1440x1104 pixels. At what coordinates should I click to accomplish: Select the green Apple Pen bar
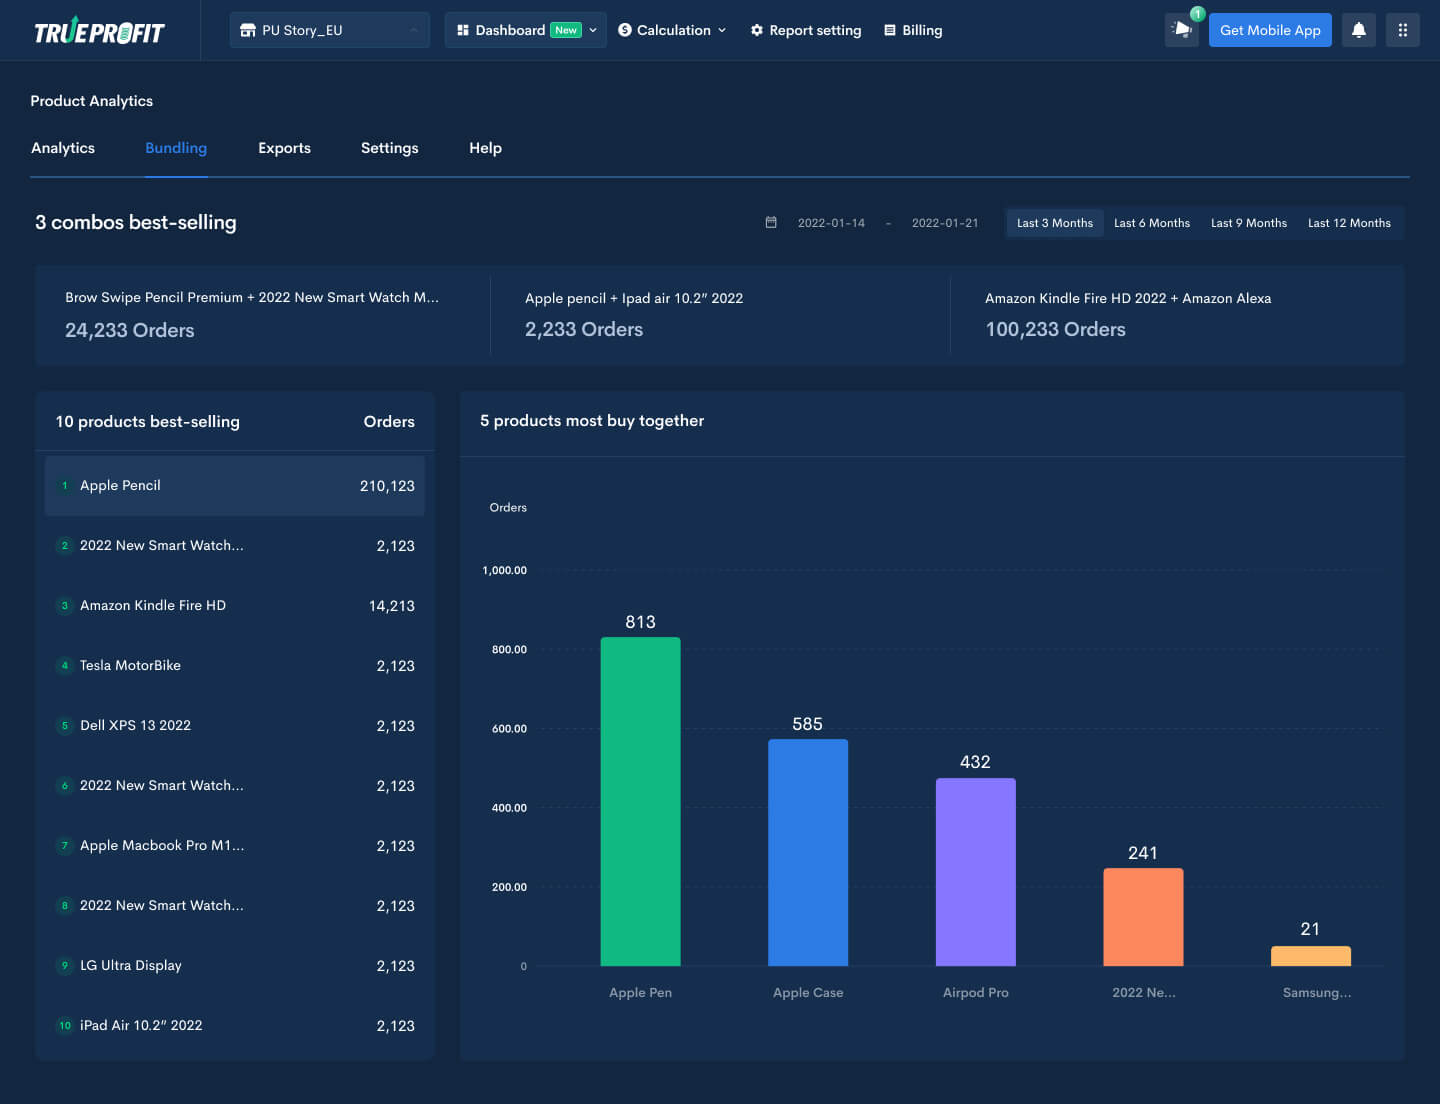[x=640, y=800]
